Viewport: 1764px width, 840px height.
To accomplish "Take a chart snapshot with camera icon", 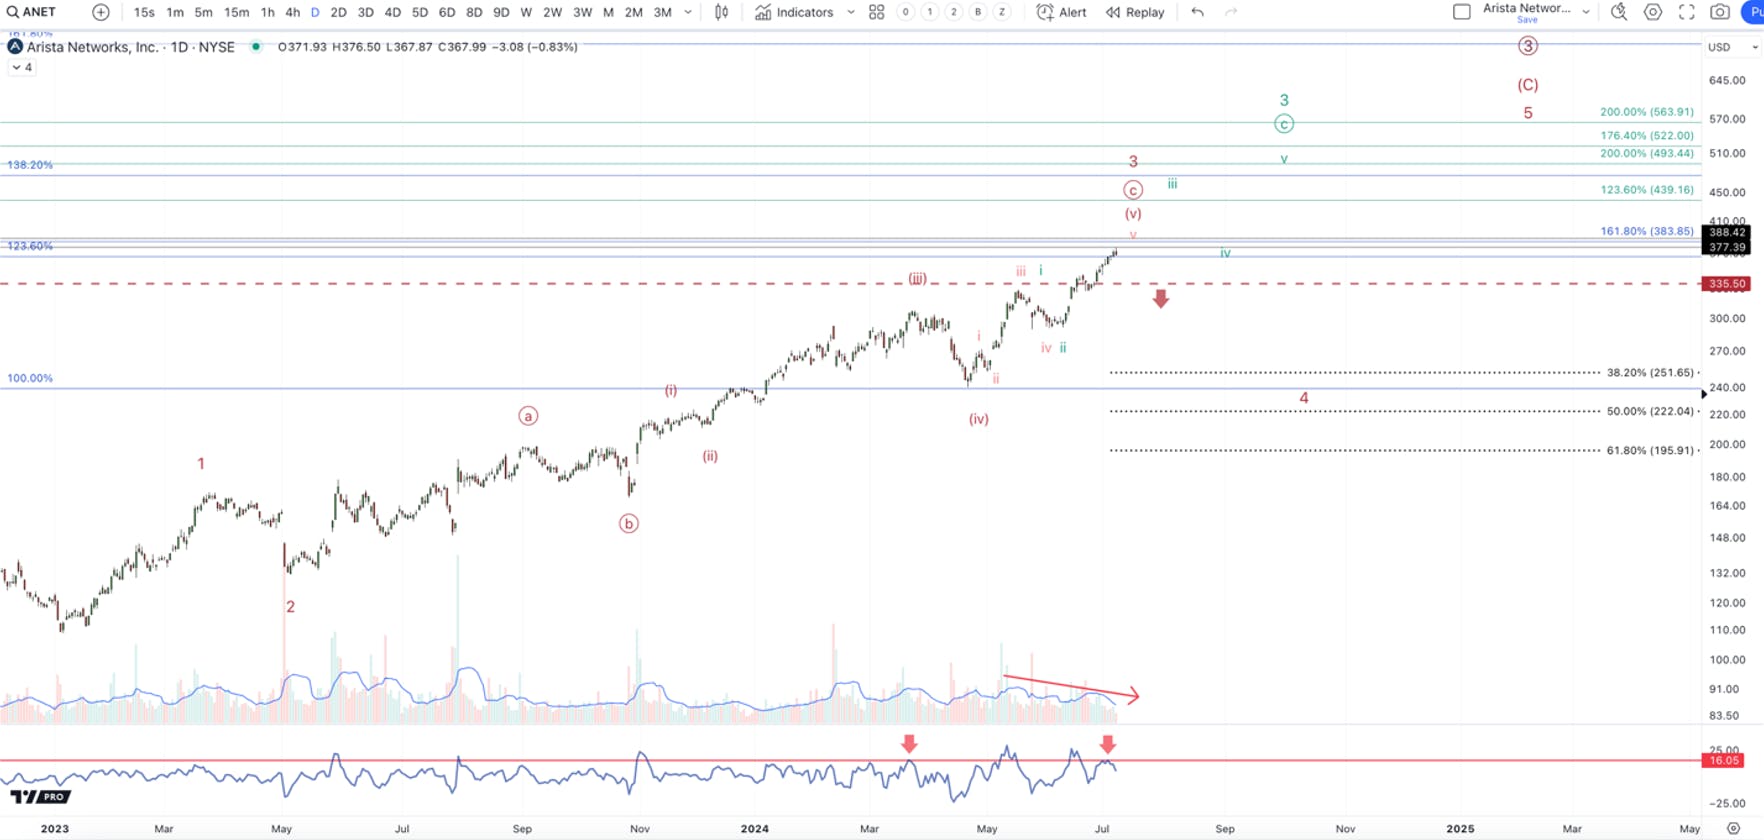I will (1720, 12).
